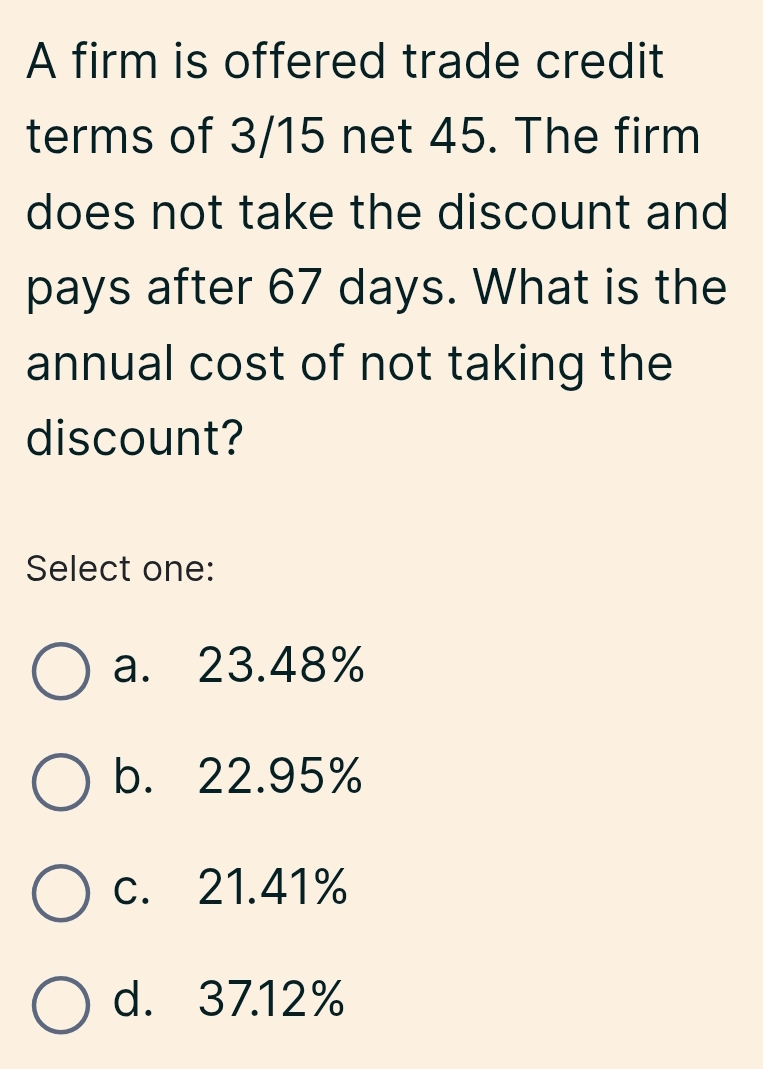Pick the radio button for option c
This screenshot has height=1069, width=763.
(62, 891)
